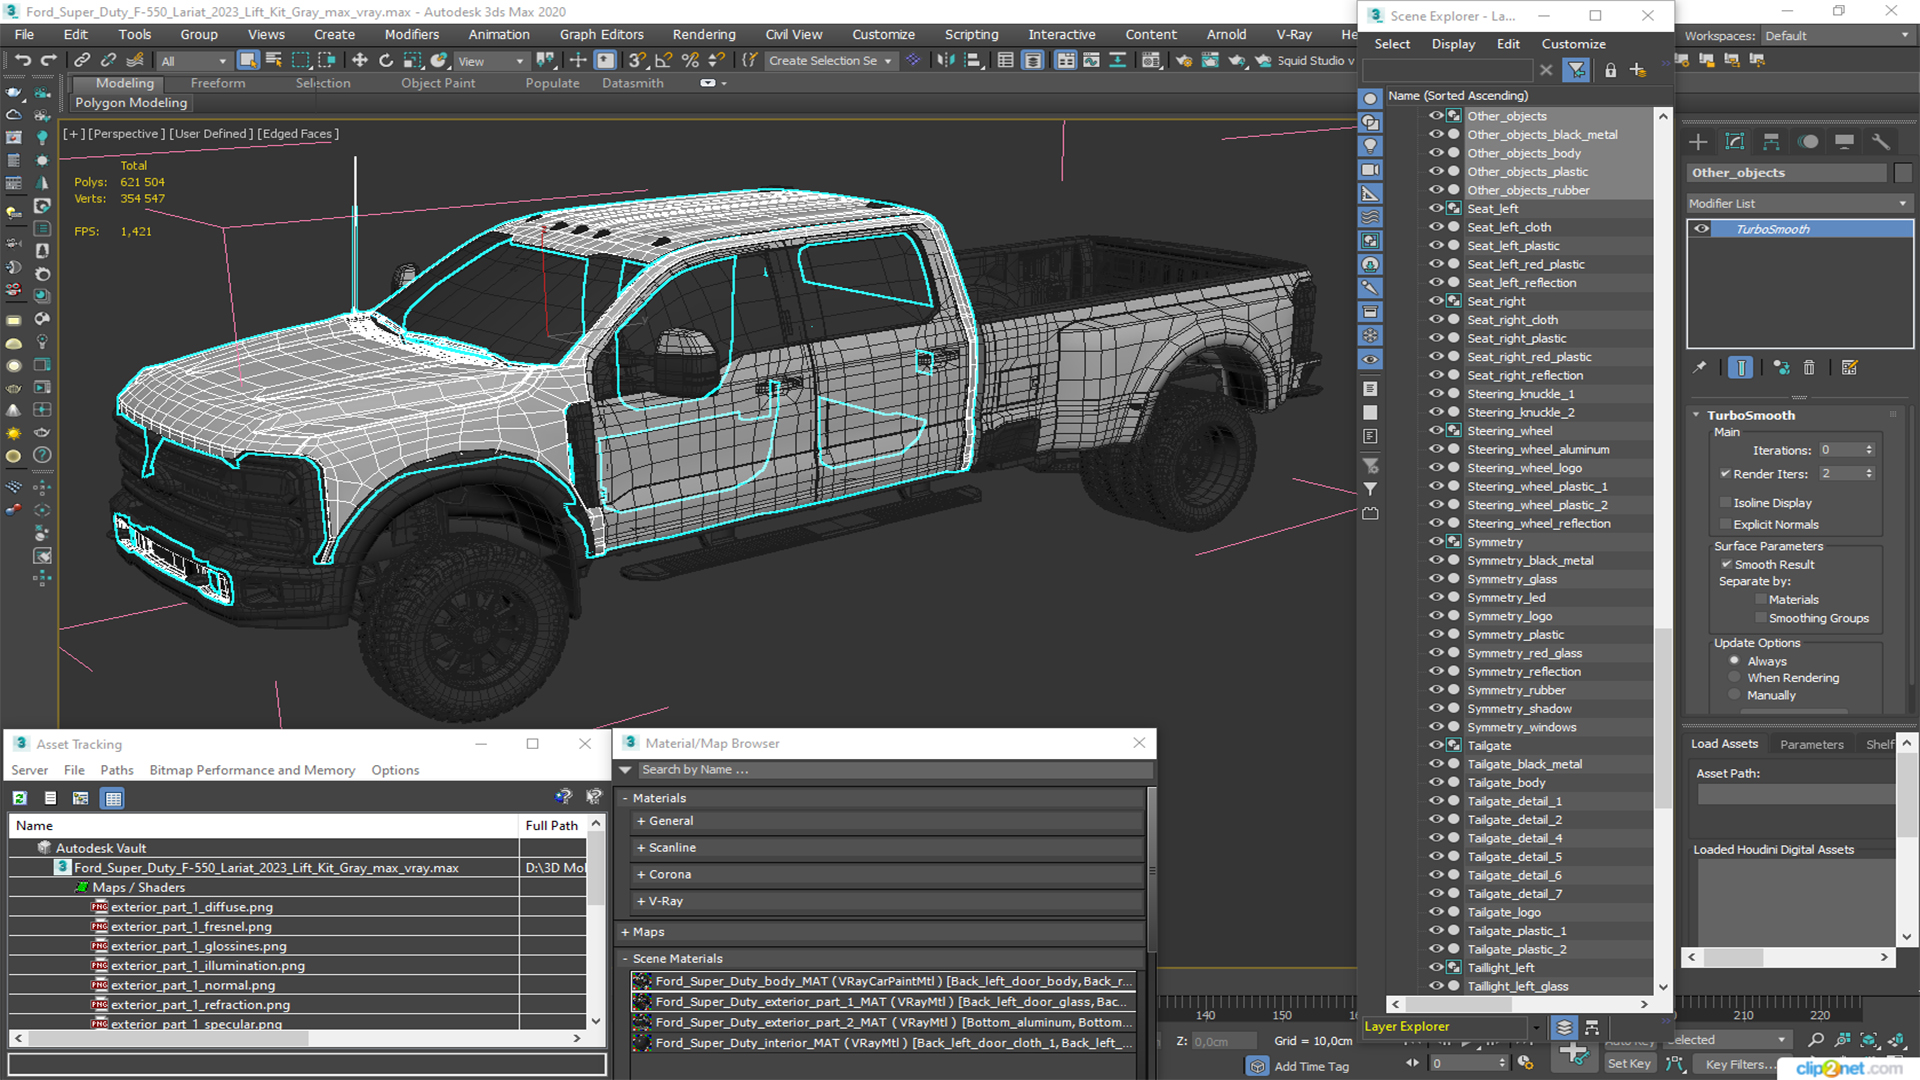Screen dimensions: 1920x1080
Task: Open the reference coordinate View dropdown
Action: point(490,61)
